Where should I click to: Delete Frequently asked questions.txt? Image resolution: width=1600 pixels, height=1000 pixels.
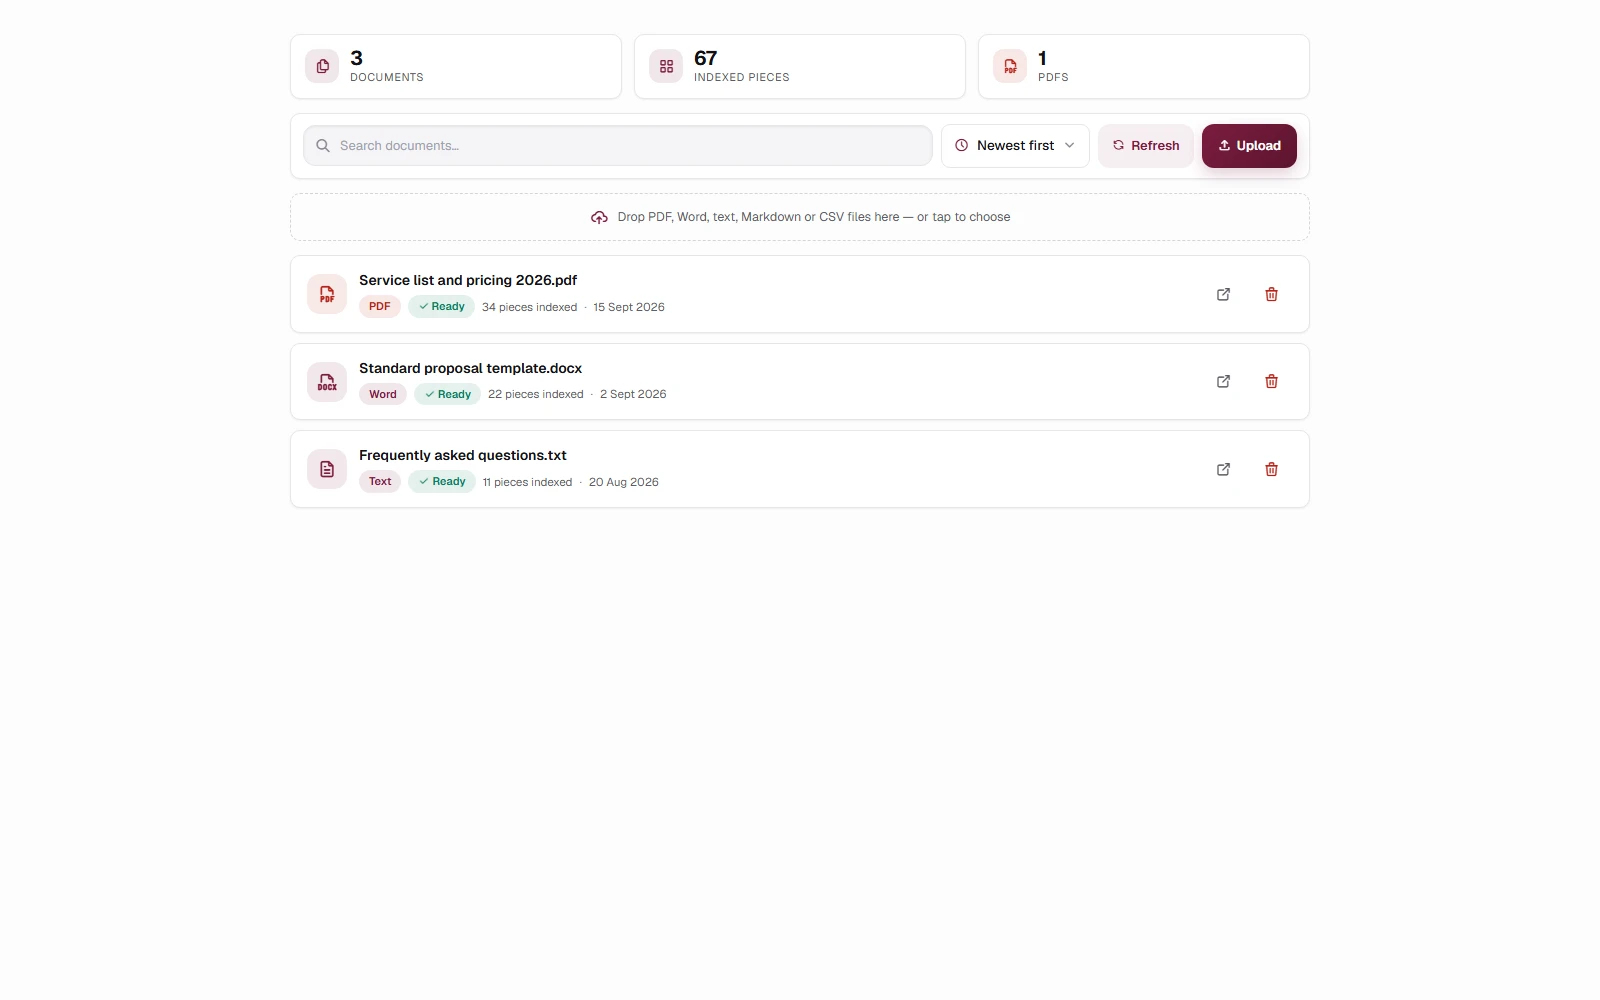click(x=1271, y=469)
